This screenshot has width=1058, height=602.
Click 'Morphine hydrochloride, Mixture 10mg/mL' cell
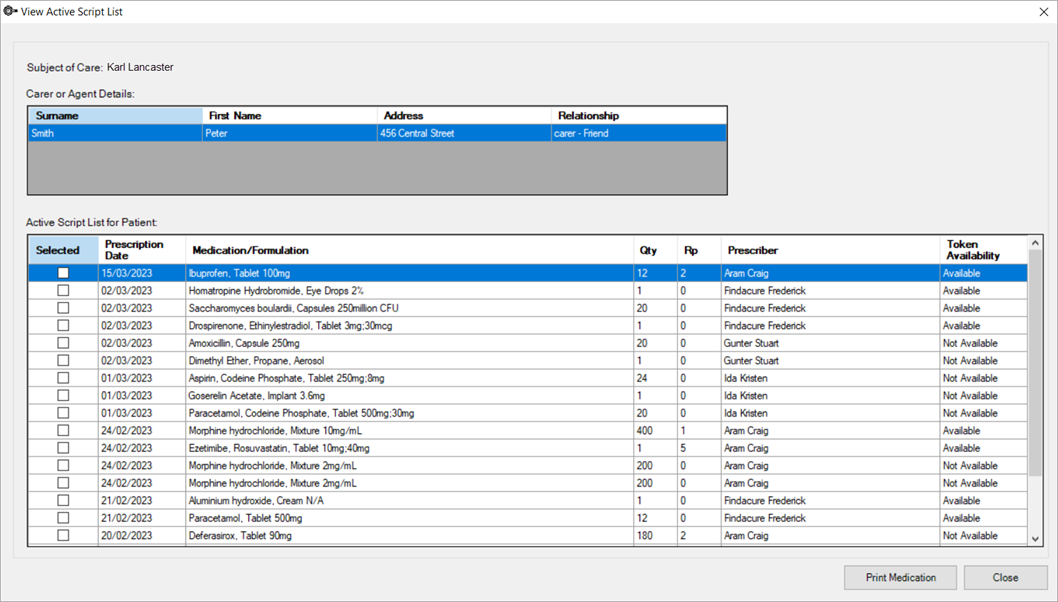pos(410,431)
